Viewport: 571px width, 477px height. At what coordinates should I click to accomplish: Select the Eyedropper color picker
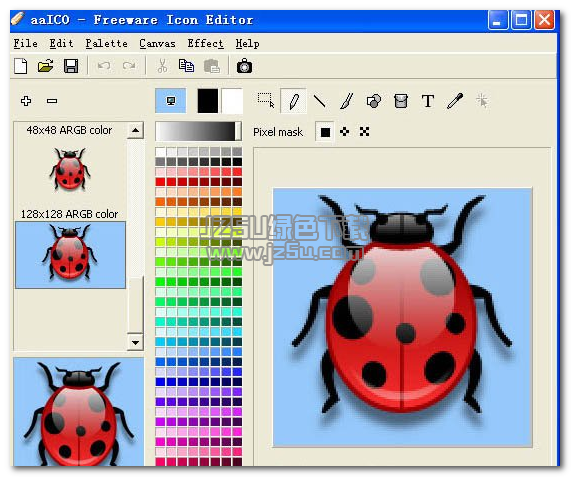click(455, 101)
